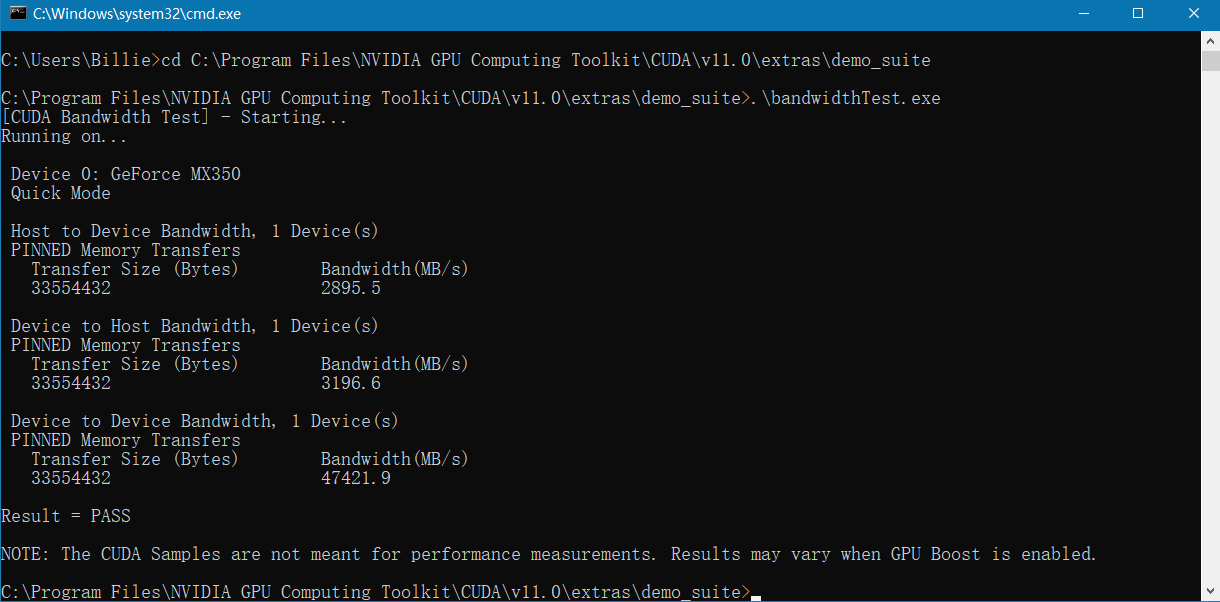
Task: Click the 2895.5 bandwidth value
Action: pyautogui.click(x=350, y=288)
